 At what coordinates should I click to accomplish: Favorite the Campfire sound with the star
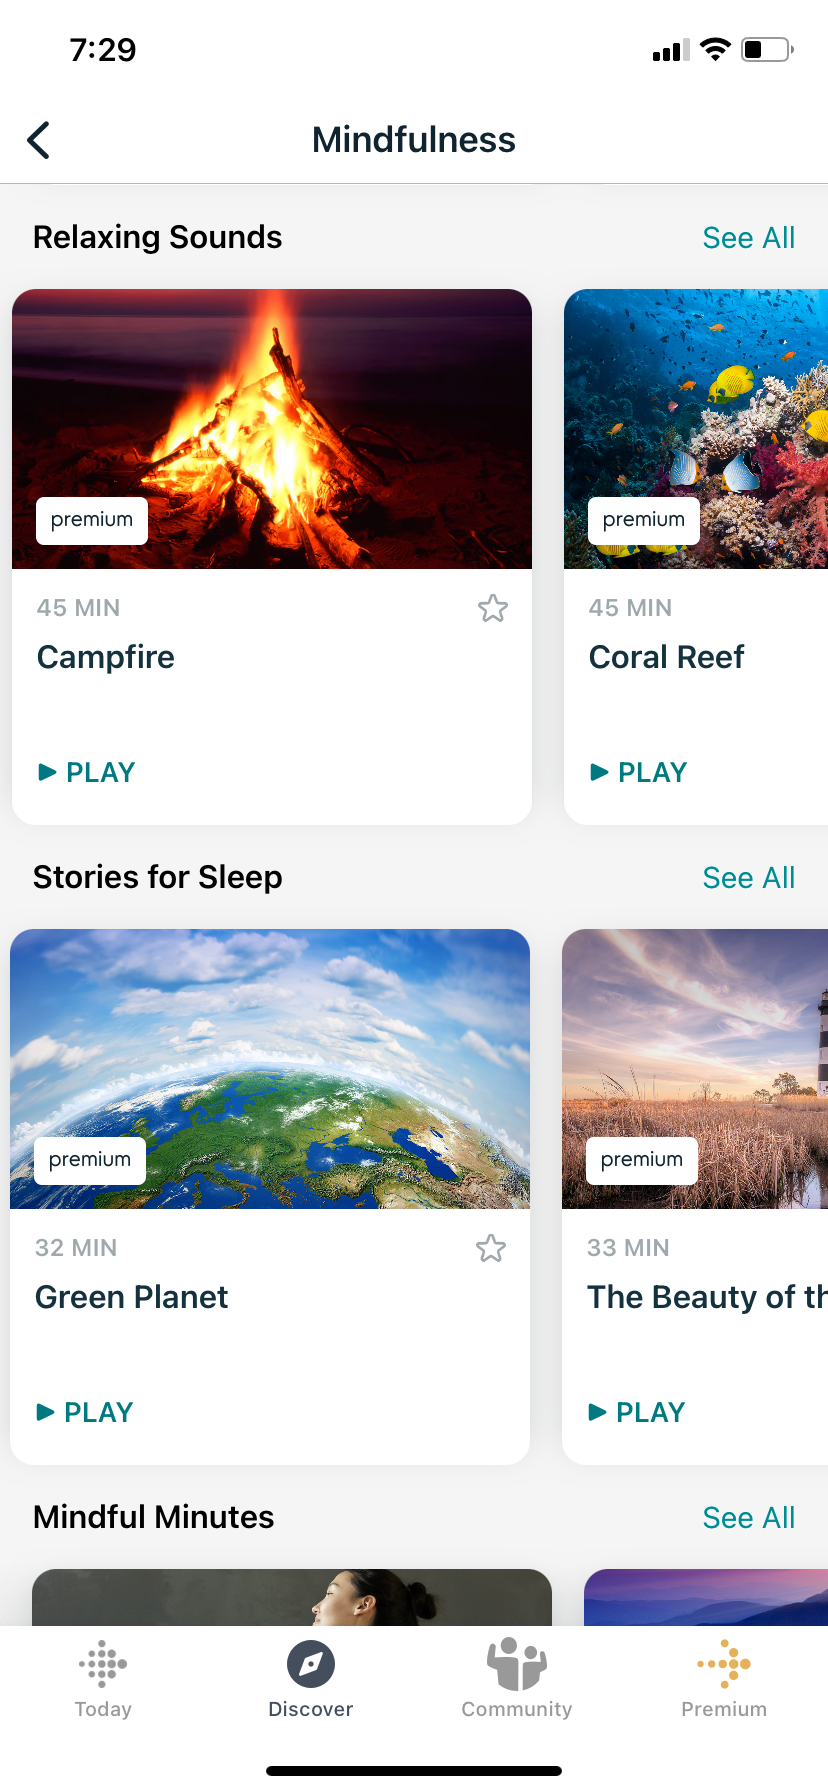pos(492,608)
